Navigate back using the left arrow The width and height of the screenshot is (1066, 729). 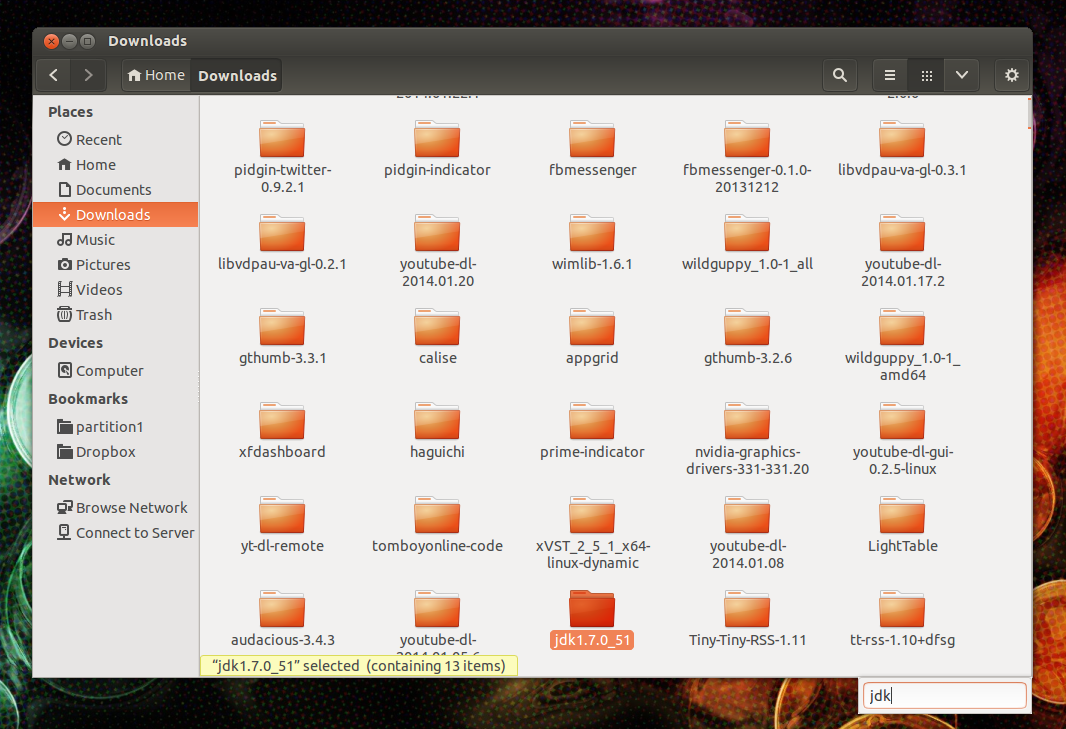tap(53, 75)
